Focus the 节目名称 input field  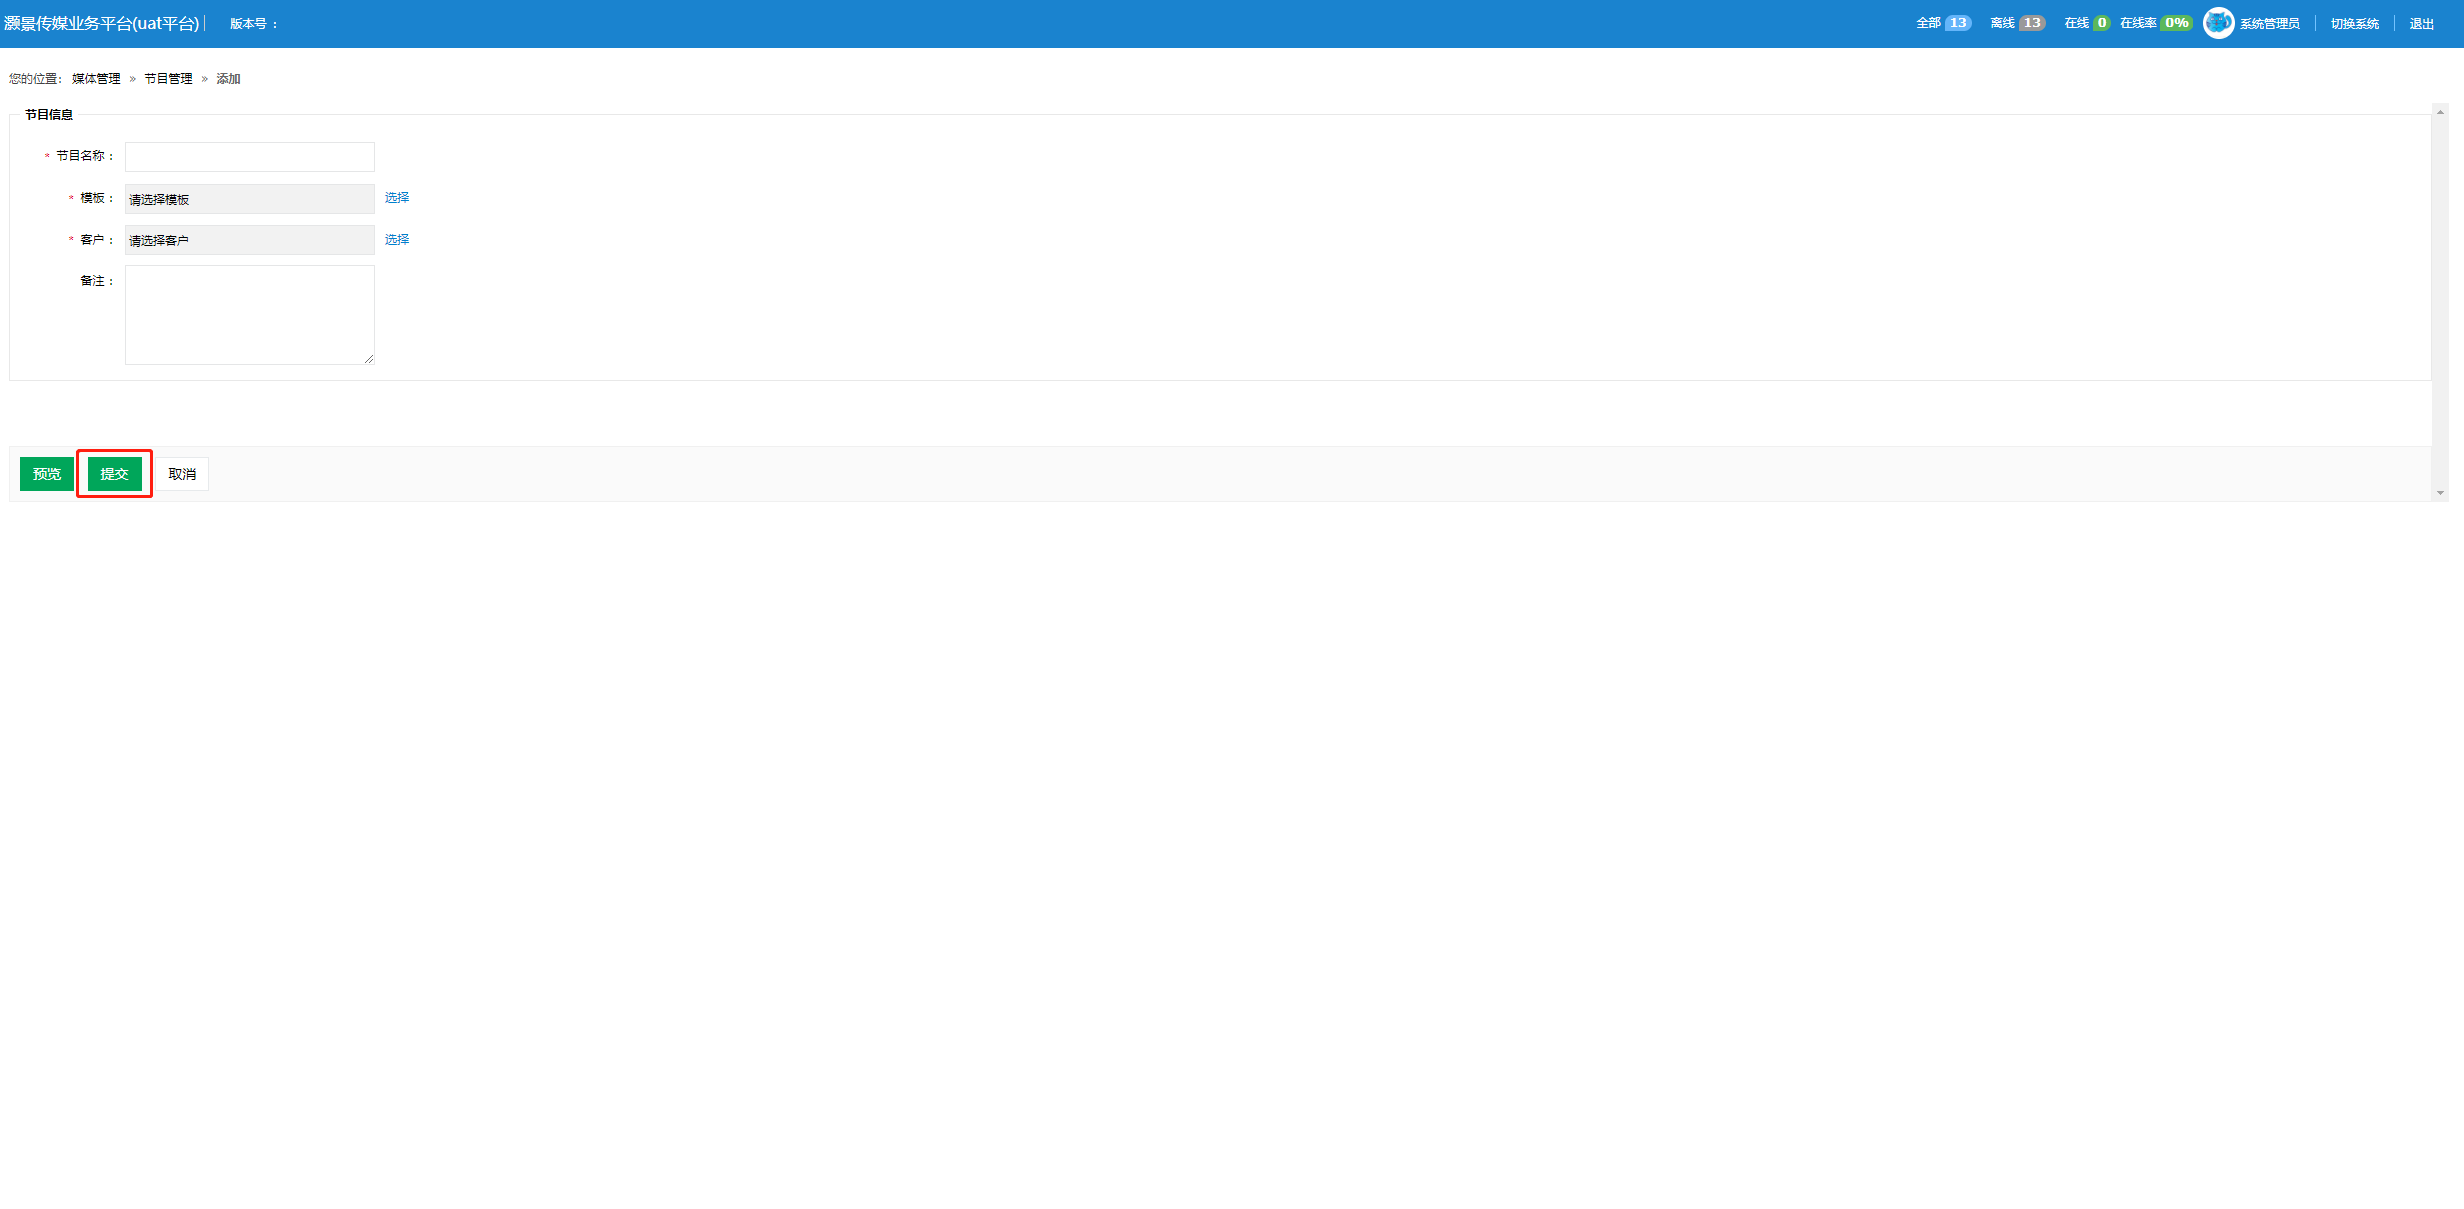pyautogui.click(x=250, y=157)
